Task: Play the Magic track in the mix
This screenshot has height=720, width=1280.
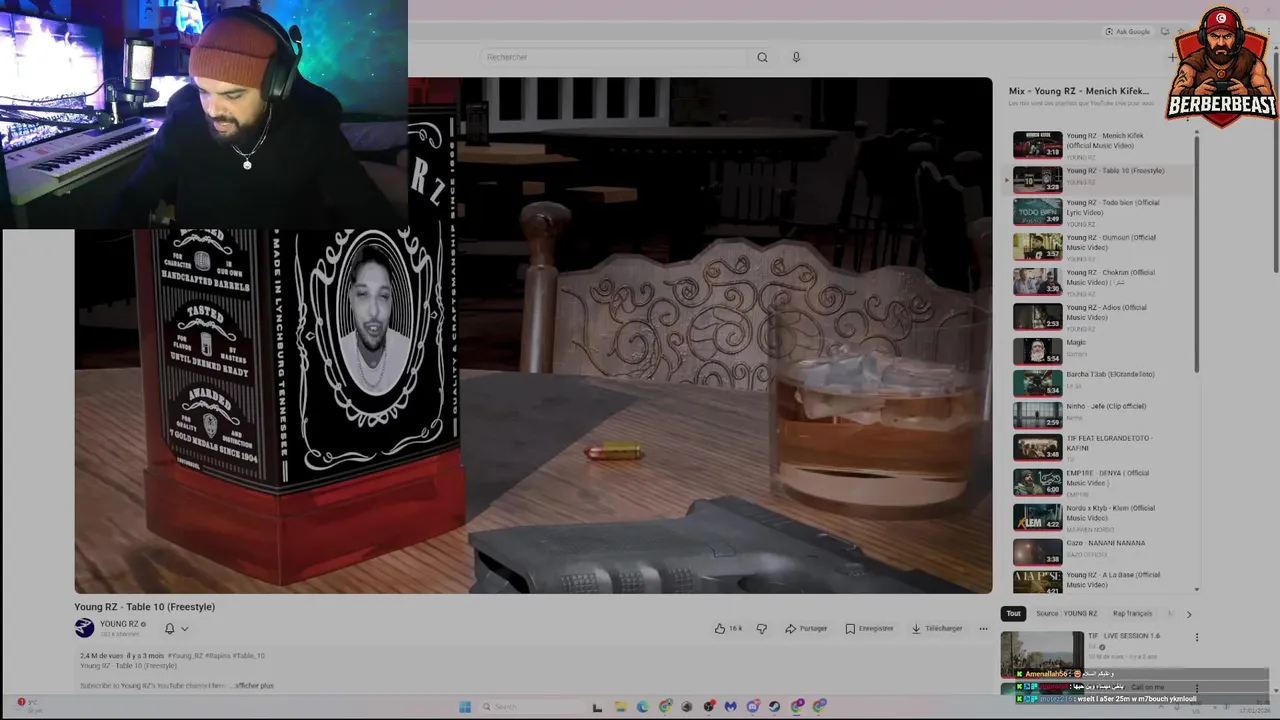Action: [x=1099, y=351]
